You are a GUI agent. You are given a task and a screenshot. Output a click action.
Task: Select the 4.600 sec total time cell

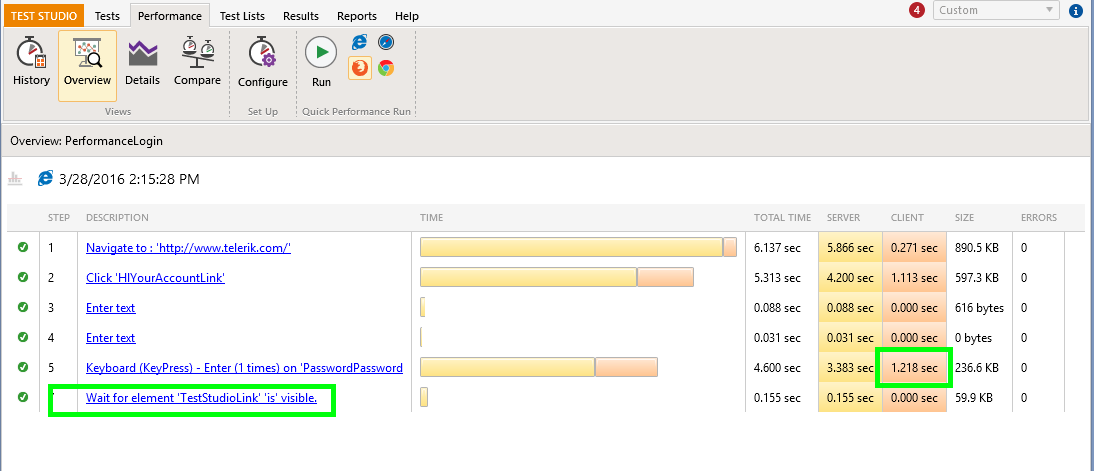(x=777, y=368)
